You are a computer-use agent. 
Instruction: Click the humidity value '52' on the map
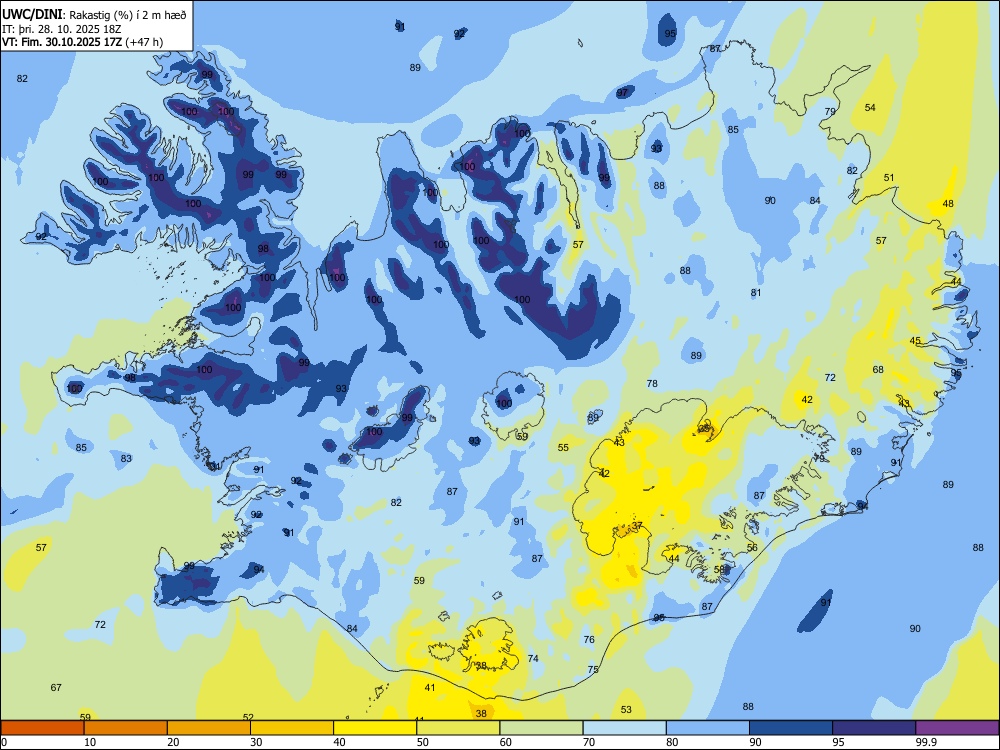pos(248,717)
